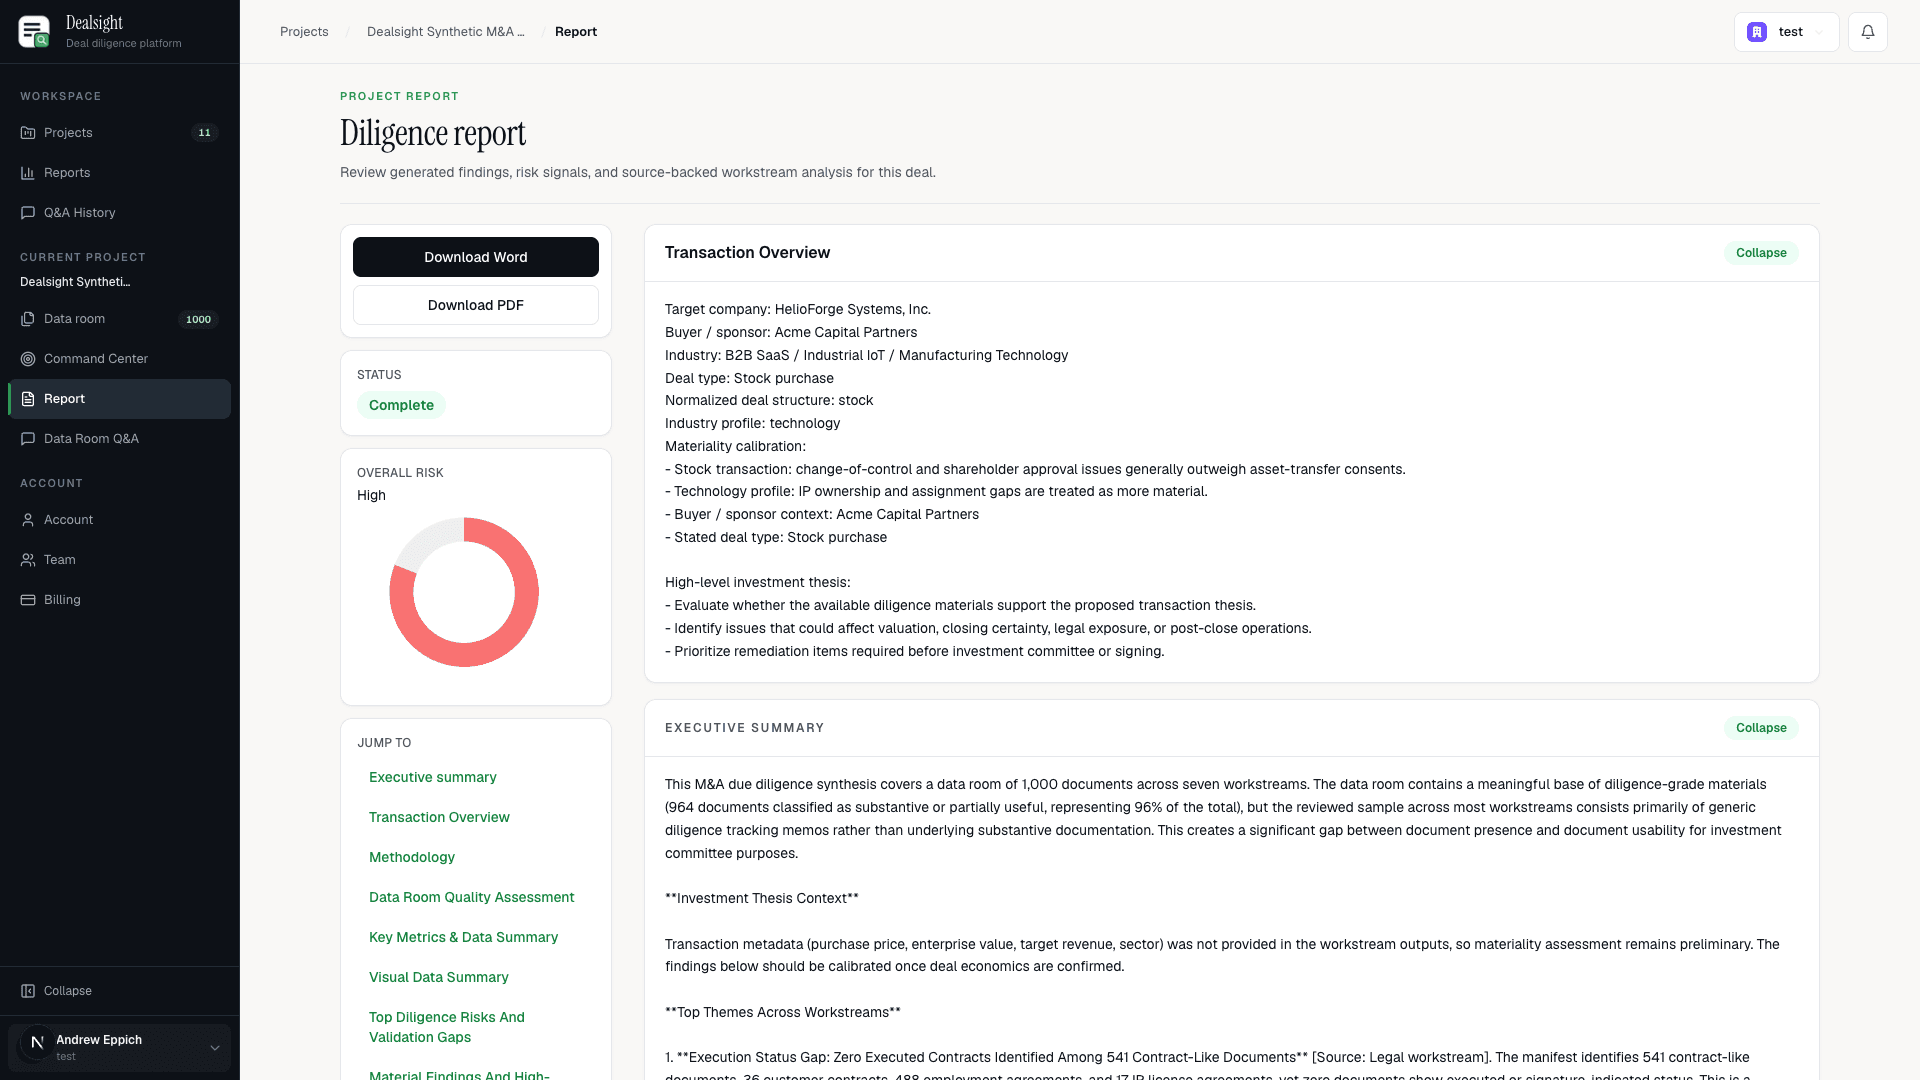Viewport: 1920px width, 1080px height.
Task: Click the sidebar Collapse label
Action: tap(68, 991)
